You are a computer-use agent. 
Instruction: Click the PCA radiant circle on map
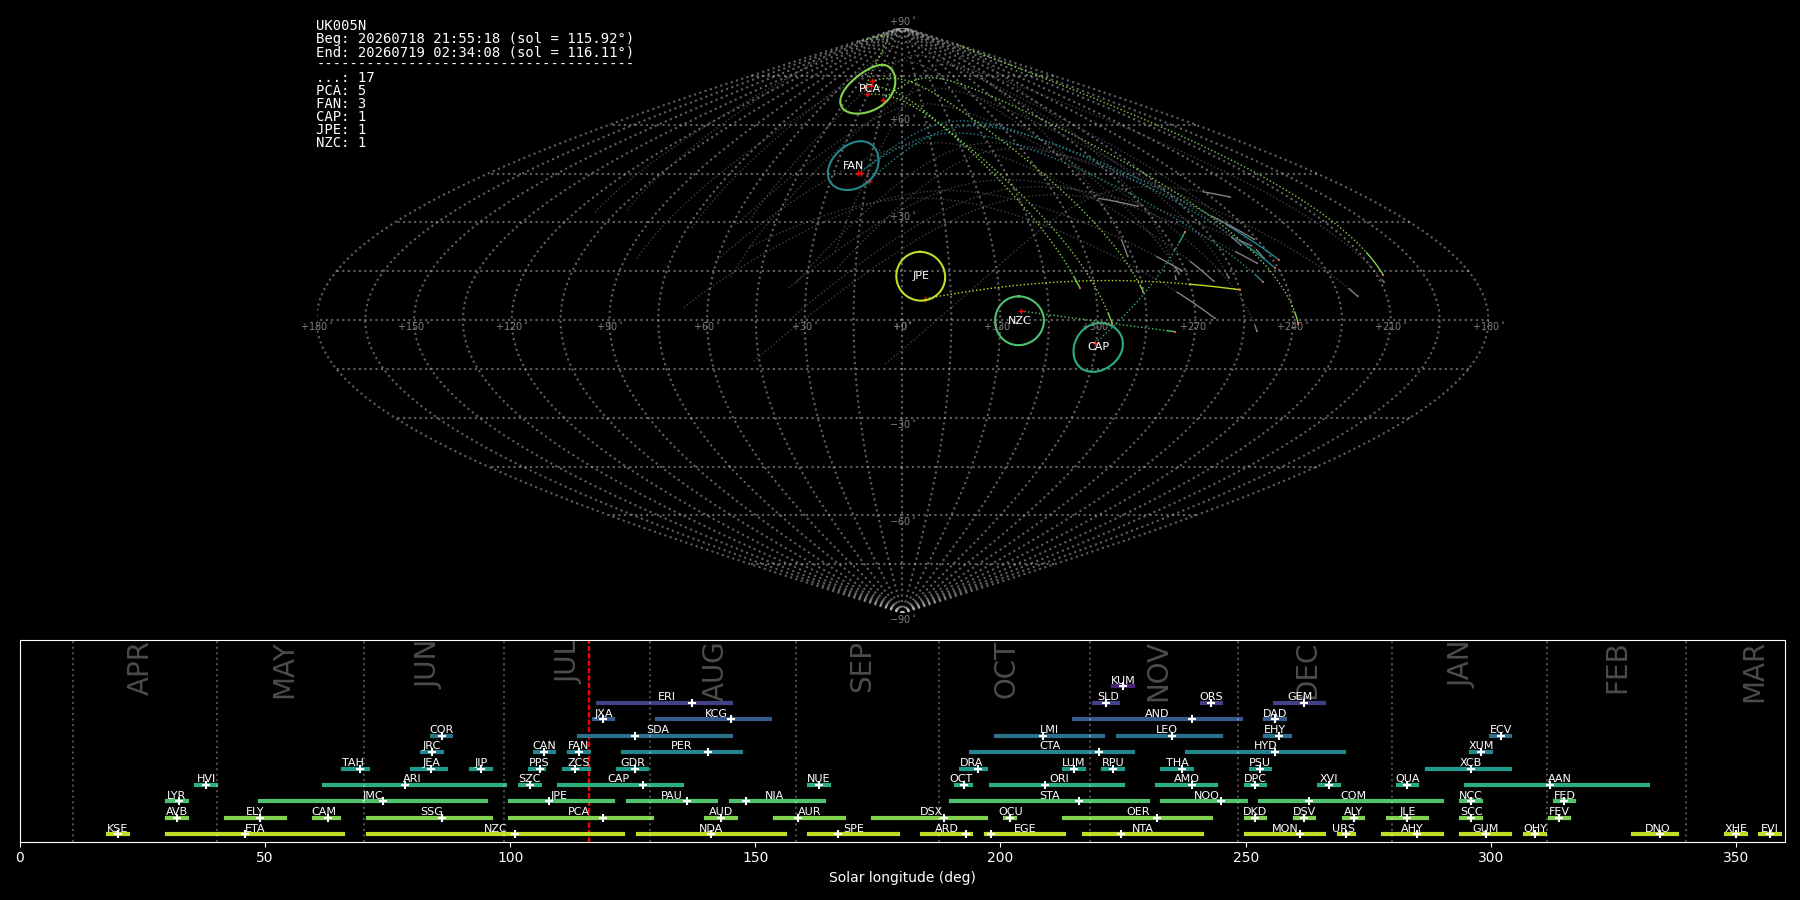[867, 89]
